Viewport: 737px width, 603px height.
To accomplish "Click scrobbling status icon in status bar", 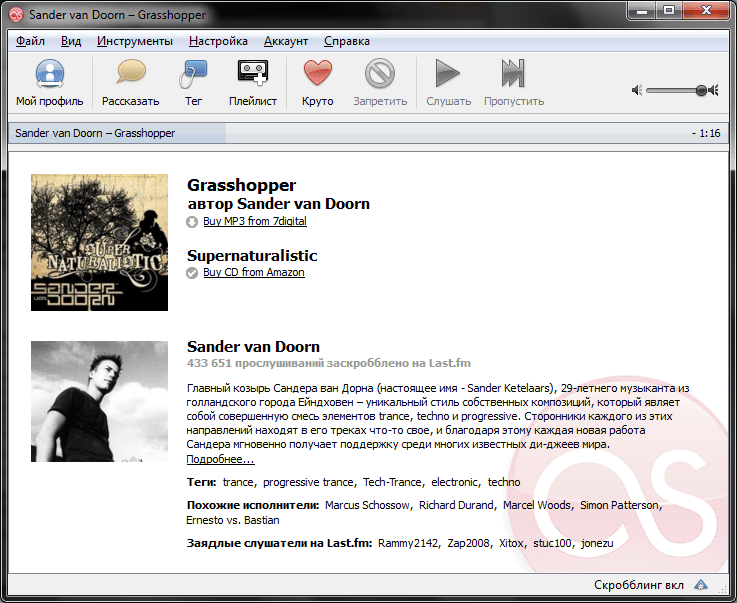I will coord(701,585).
